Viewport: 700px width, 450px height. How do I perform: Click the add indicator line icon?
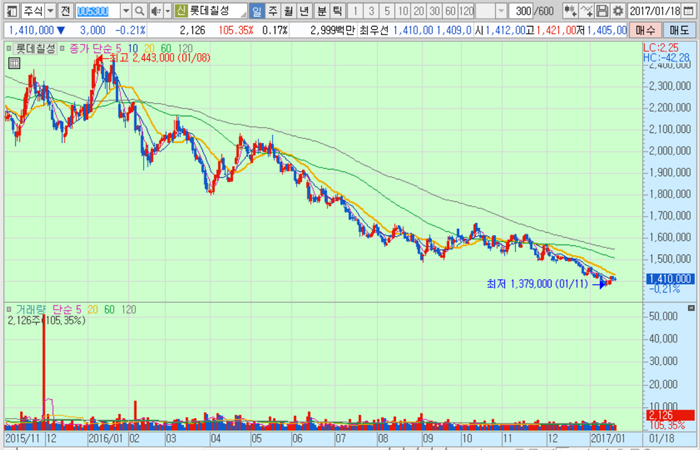tap(584, 10)
